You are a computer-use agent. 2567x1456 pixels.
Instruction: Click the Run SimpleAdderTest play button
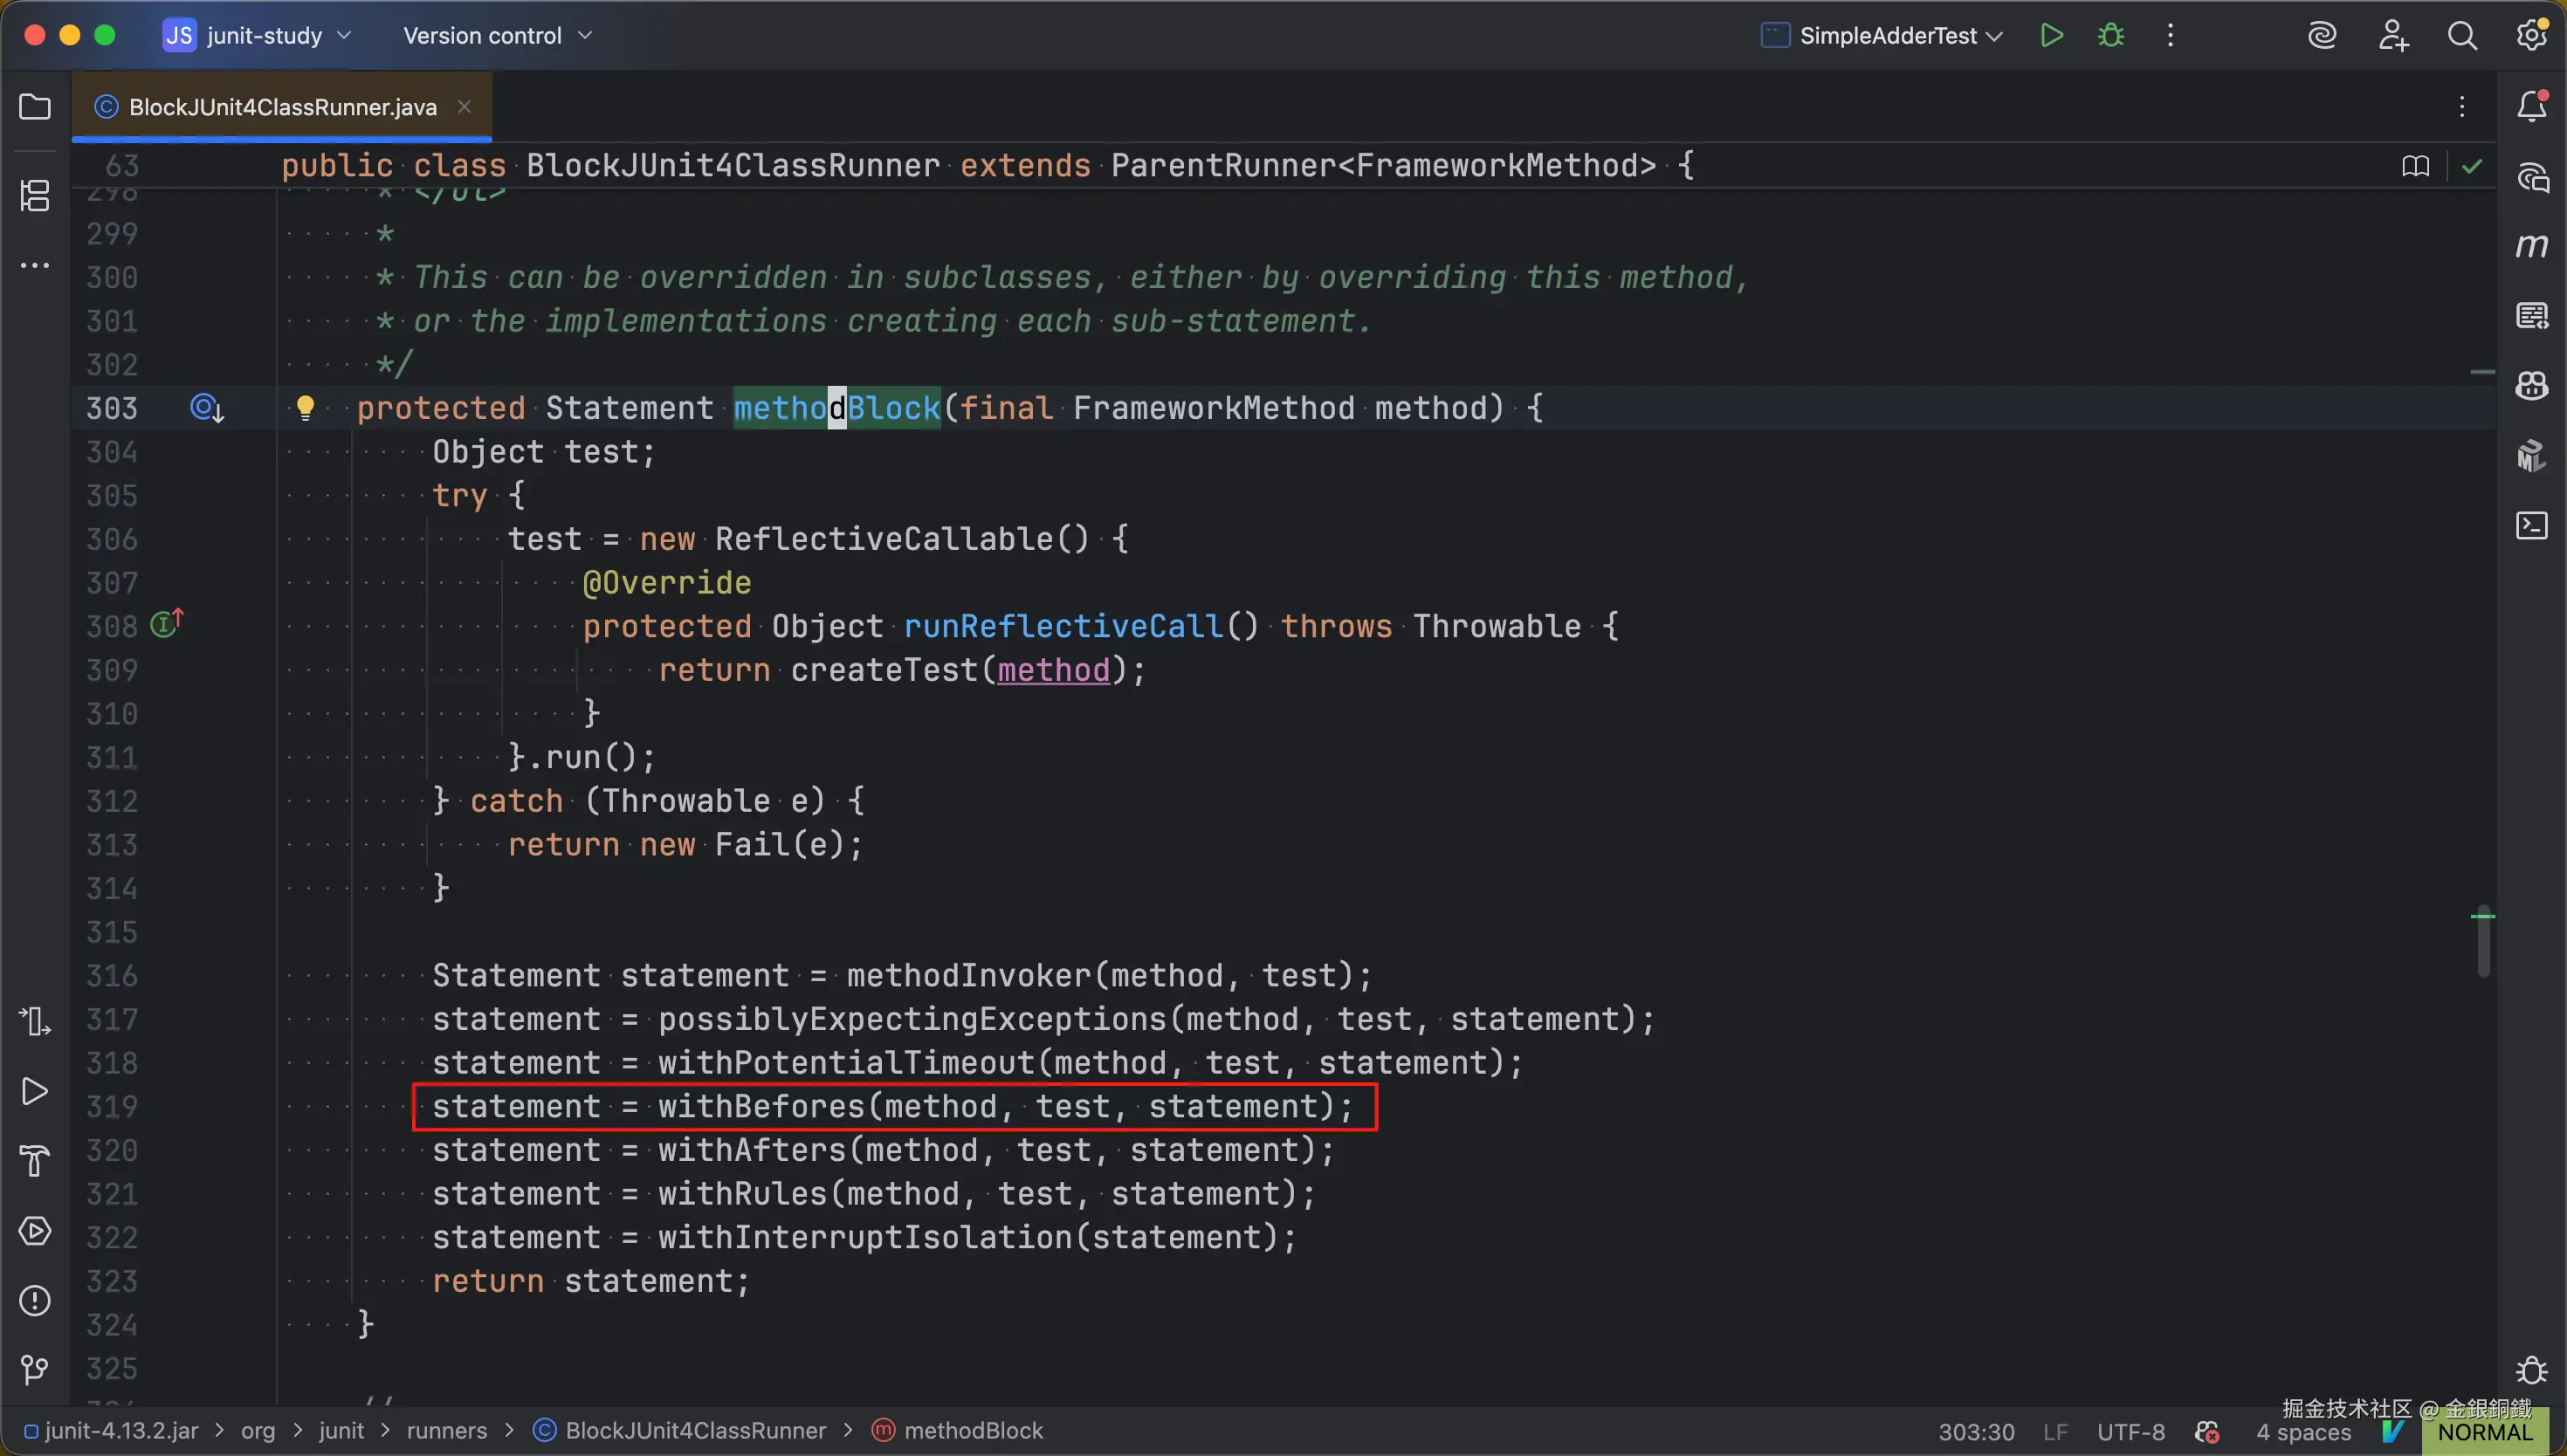click(x=2051, y=36)
